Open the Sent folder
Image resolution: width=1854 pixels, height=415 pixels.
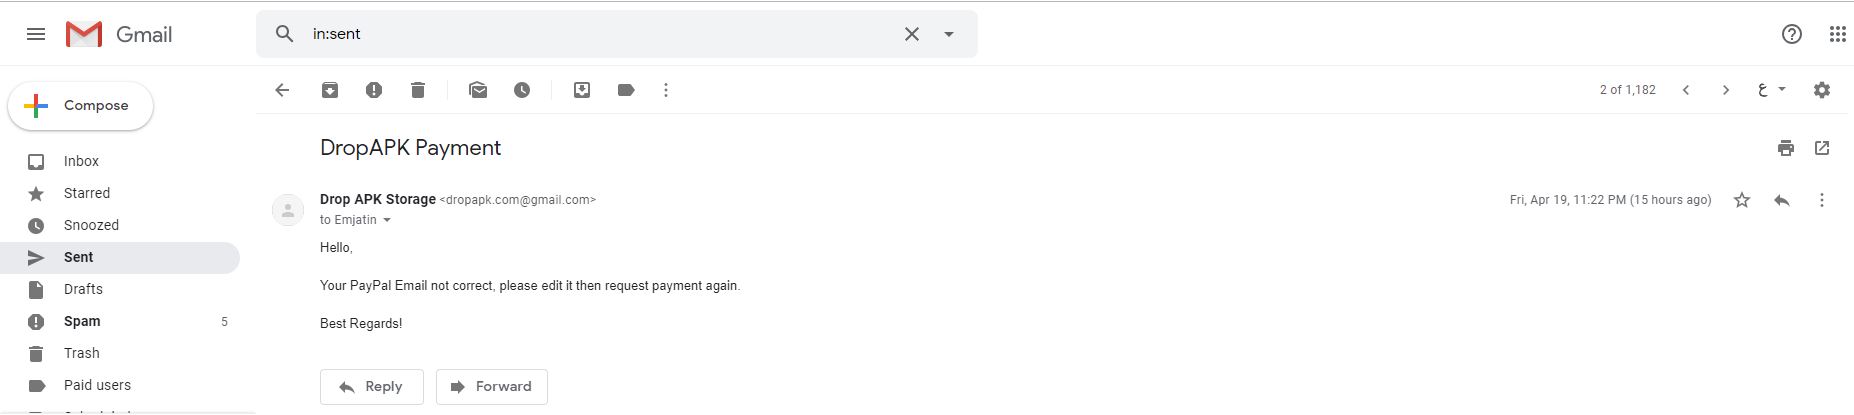79,257
